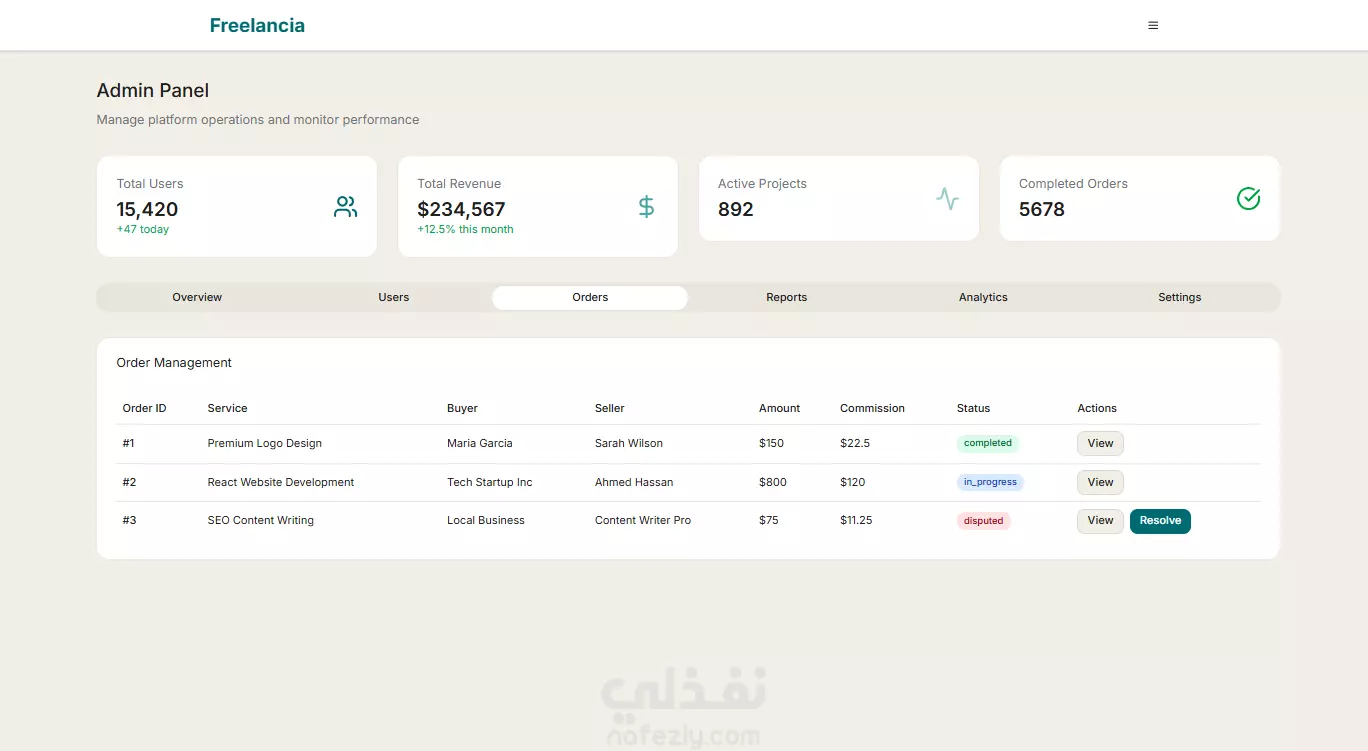Click buyer Tech Startup Inc
The image size is (1368, 751).
click(x=489, y=482)
